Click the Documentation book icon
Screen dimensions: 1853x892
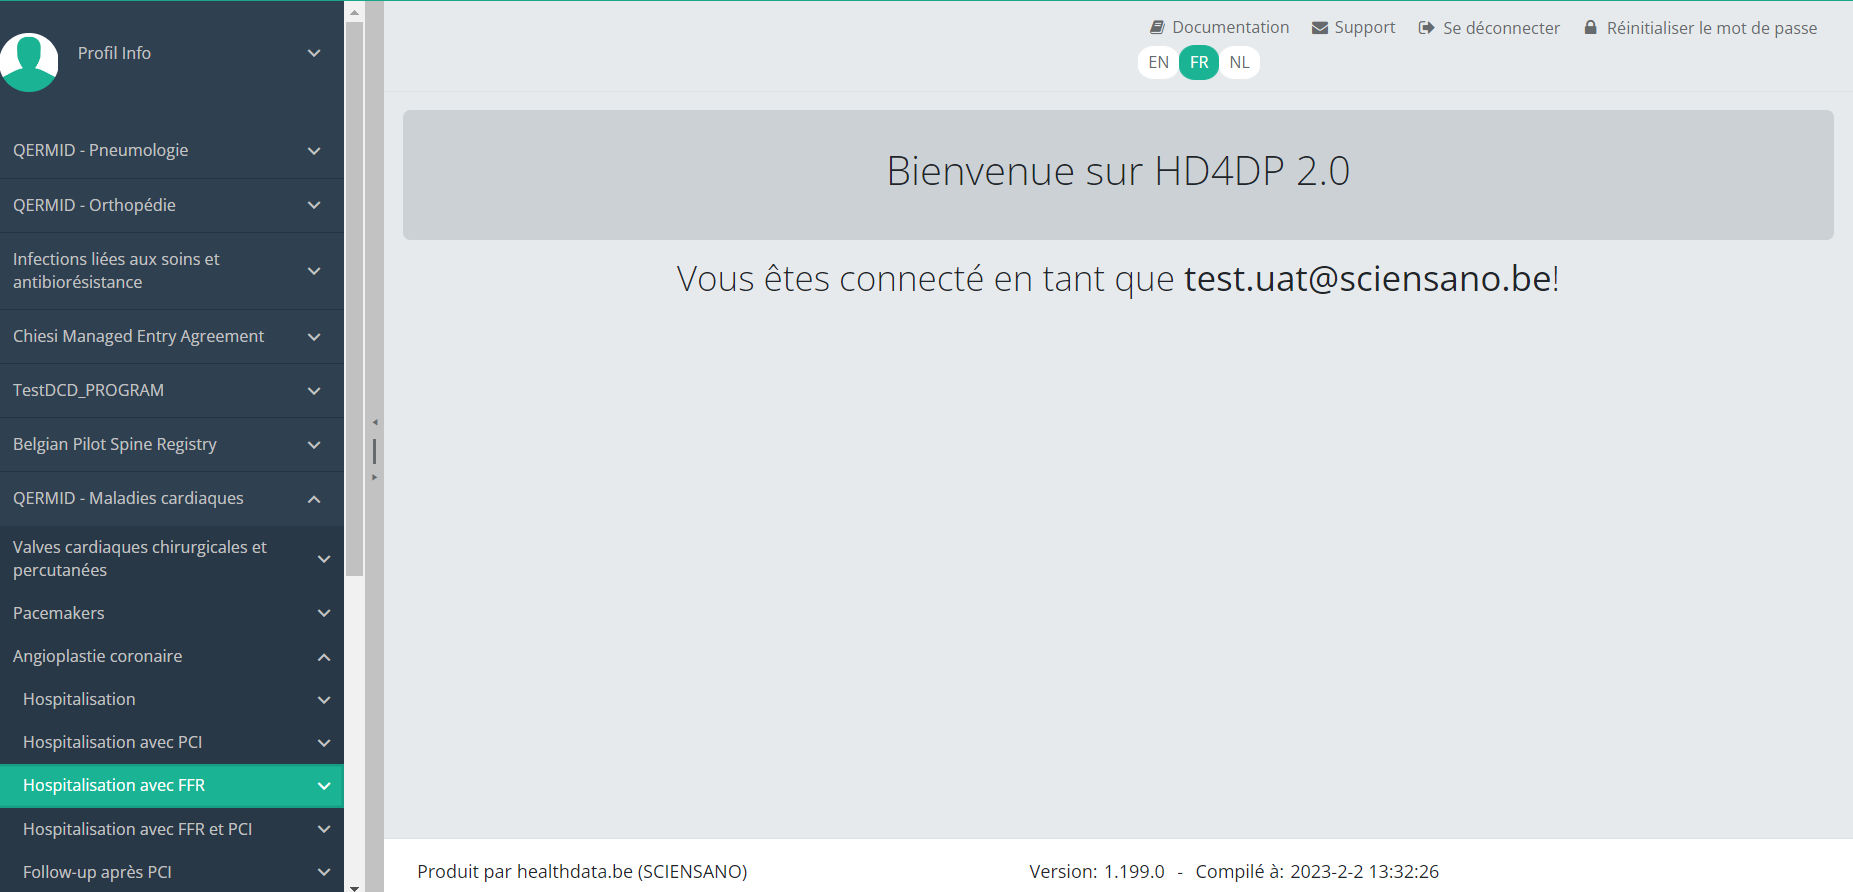(x=1157, y=28)
